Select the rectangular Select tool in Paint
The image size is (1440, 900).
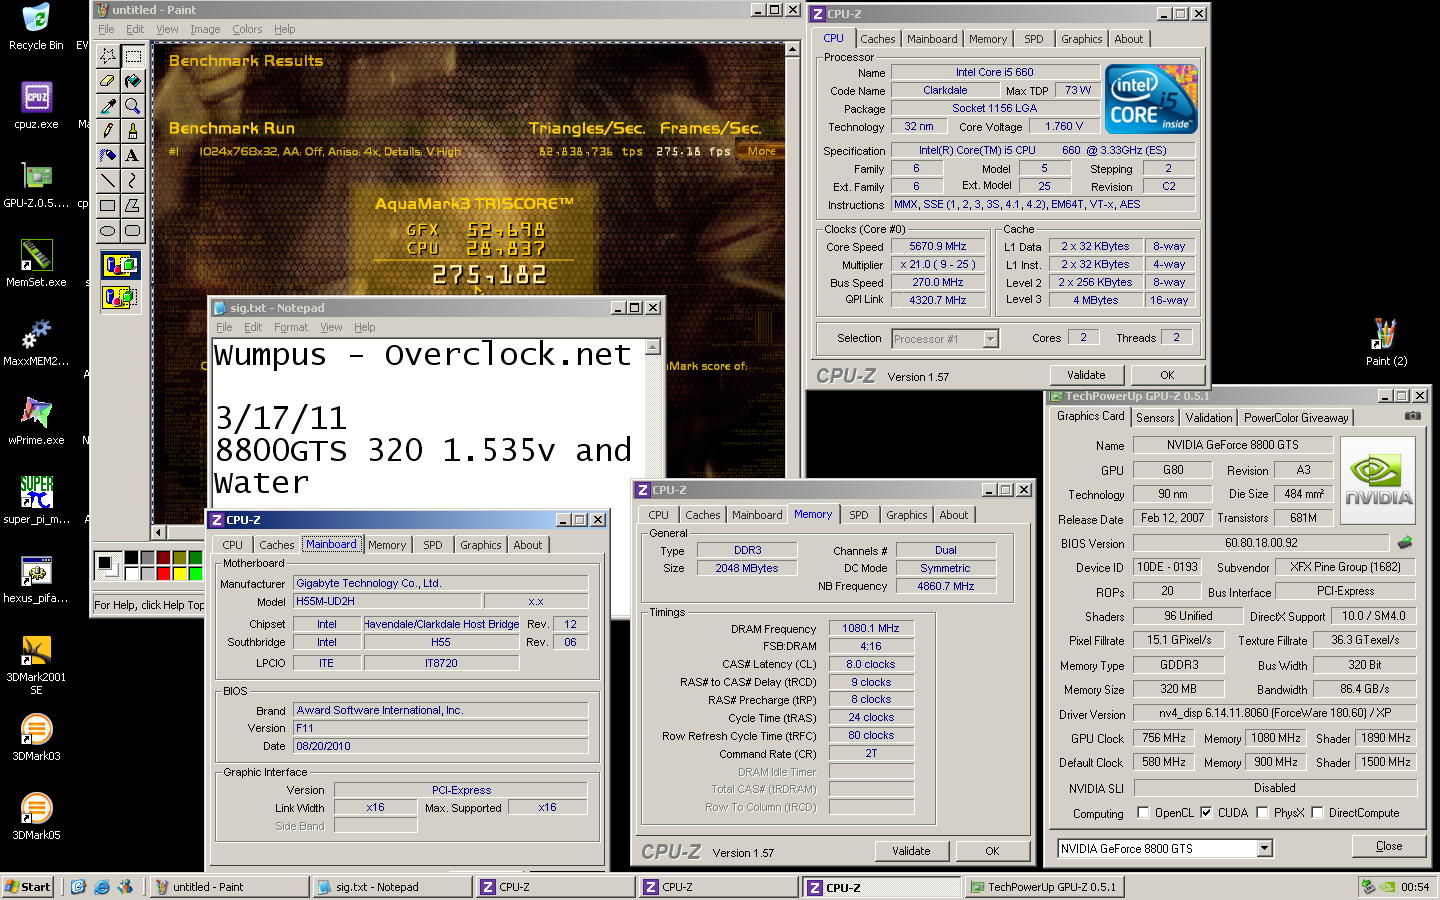coord(132,56)
